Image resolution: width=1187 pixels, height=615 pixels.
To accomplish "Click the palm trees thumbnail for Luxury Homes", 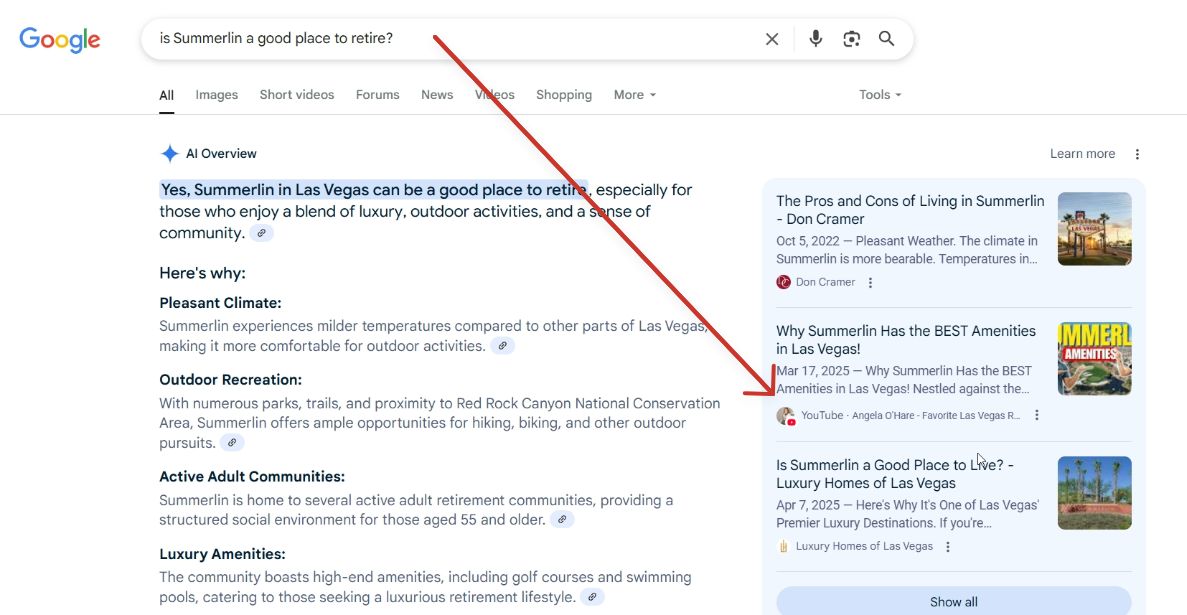I will pos(1095,492).
